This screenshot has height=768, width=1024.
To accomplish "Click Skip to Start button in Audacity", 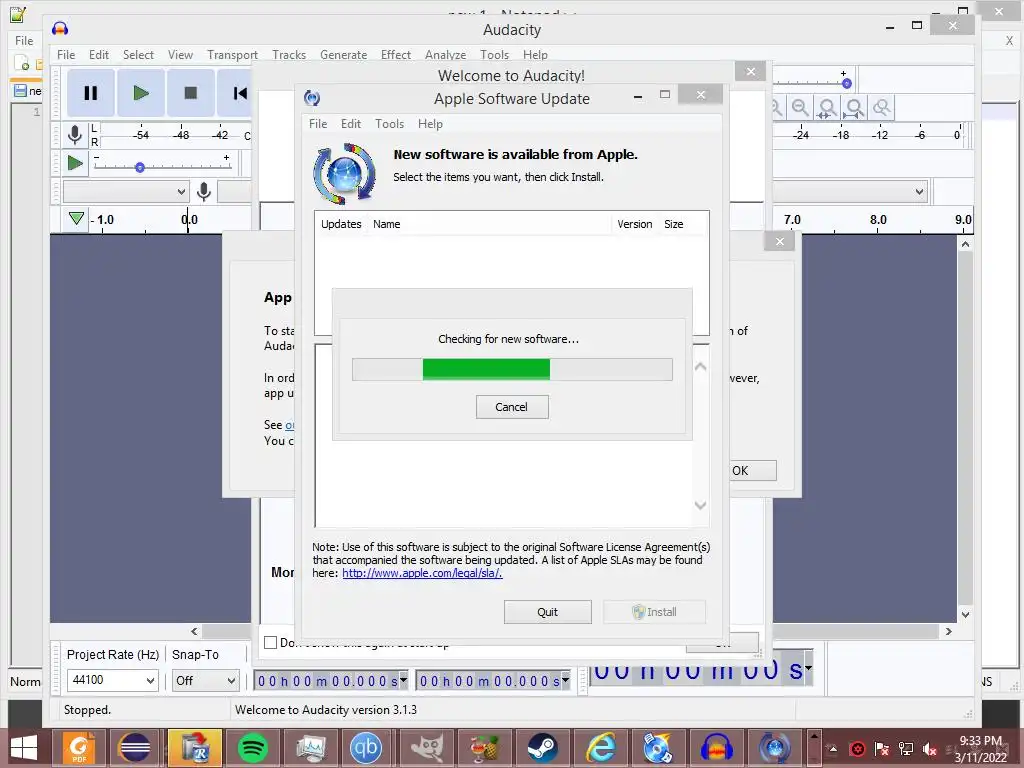I will (238, 93).
